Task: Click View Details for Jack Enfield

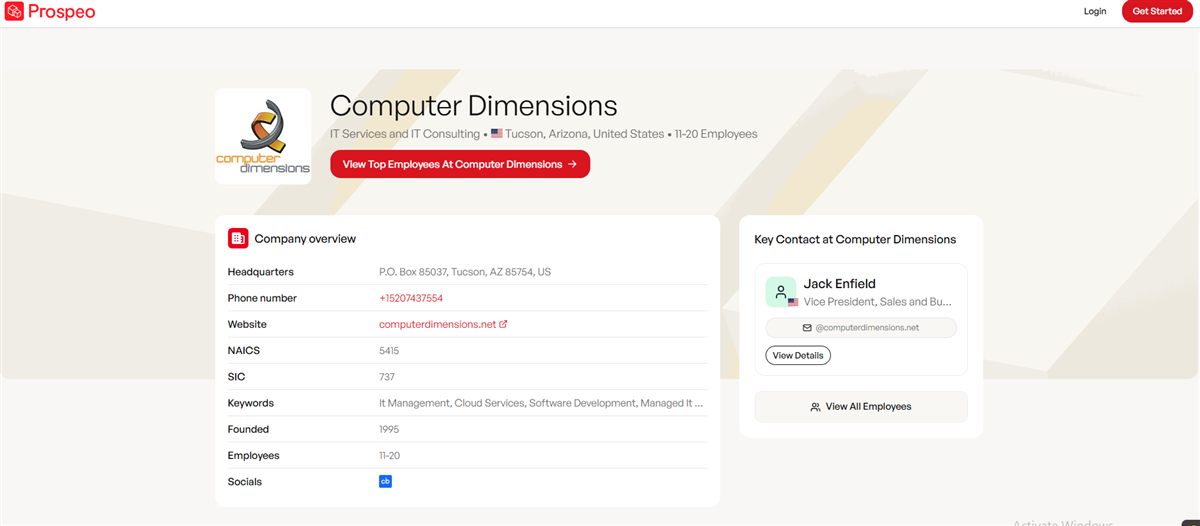Action: (x=798, y=355)
